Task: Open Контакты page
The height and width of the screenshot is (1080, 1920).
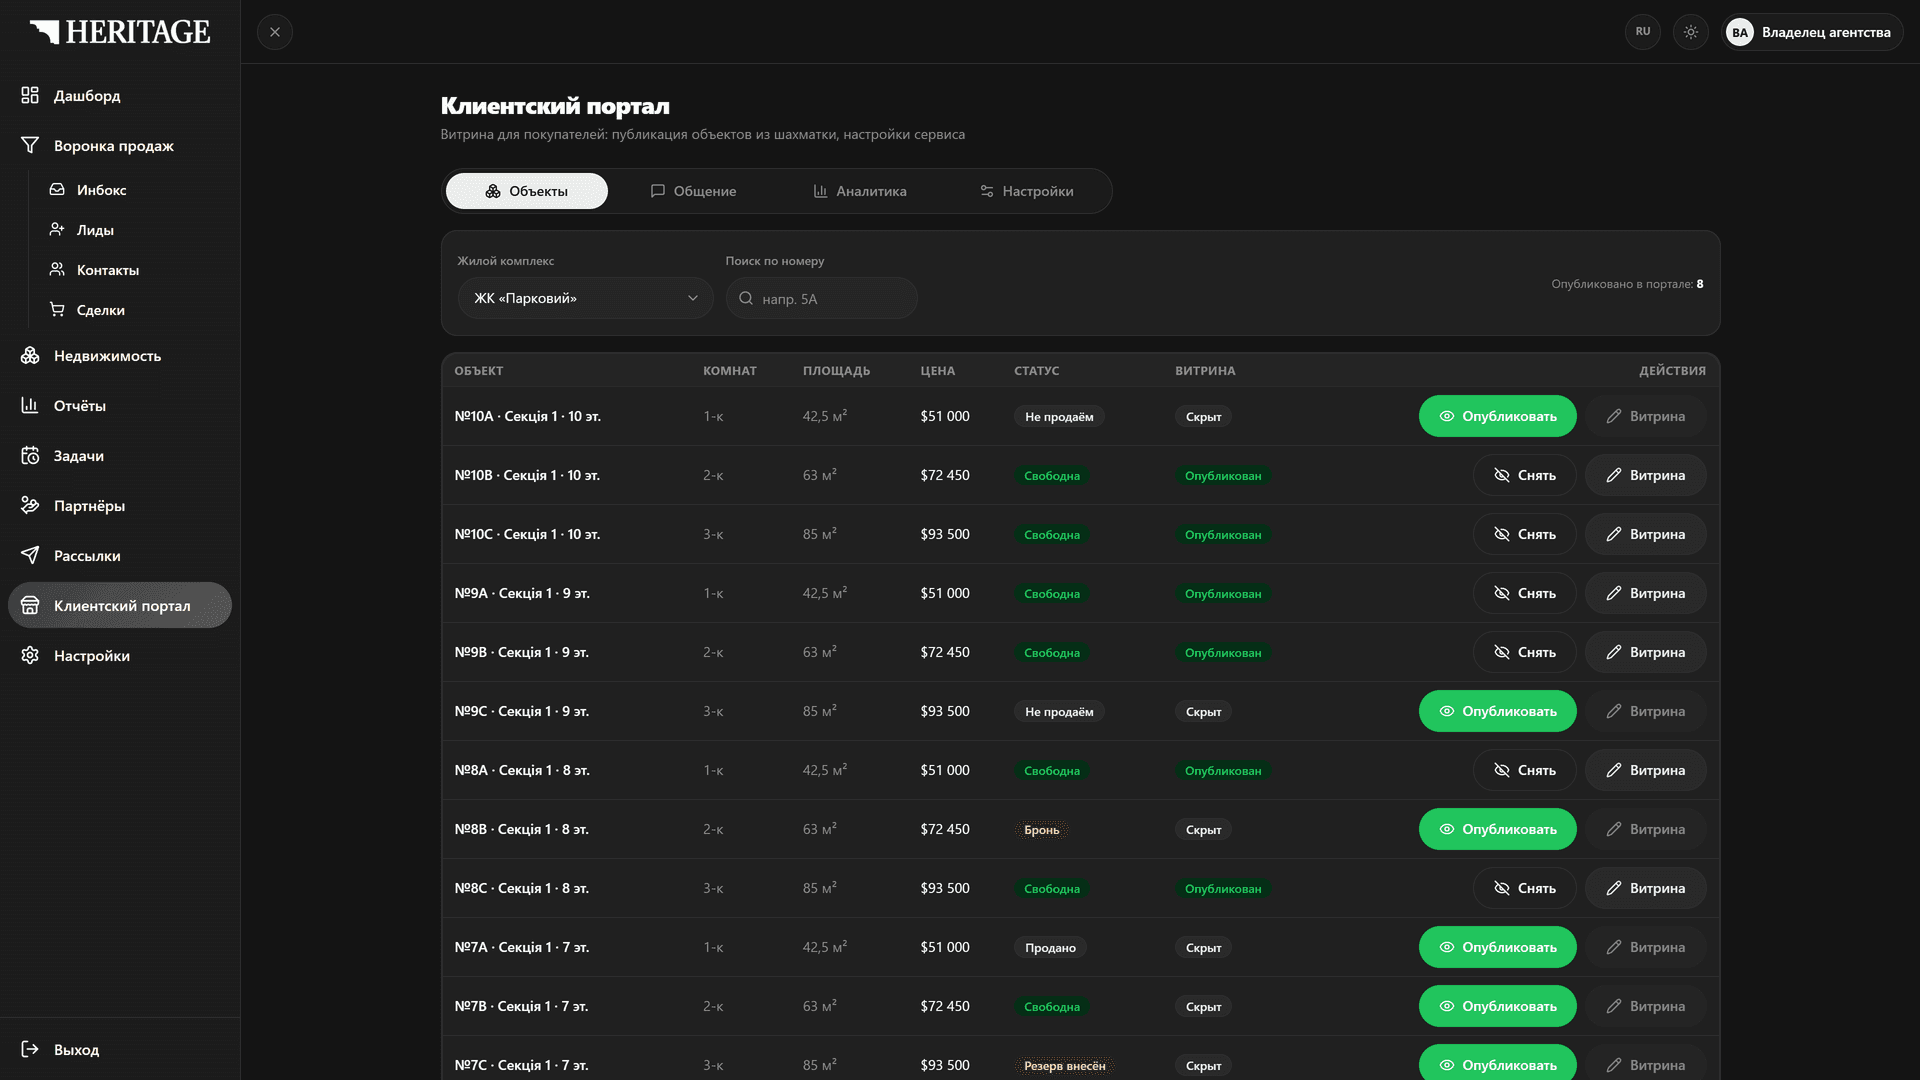Action: pyautogui.click(x=135, y=270)
